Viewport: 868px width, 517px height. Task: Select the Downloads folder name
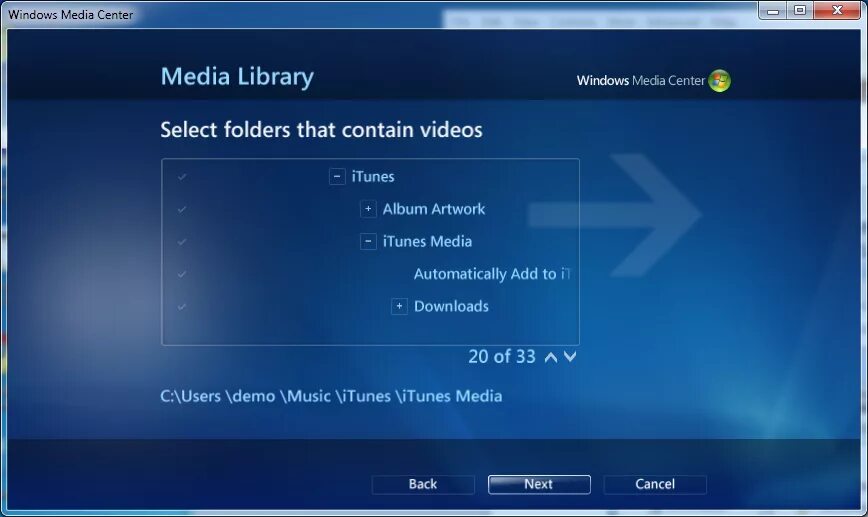[x=451, y=306]
